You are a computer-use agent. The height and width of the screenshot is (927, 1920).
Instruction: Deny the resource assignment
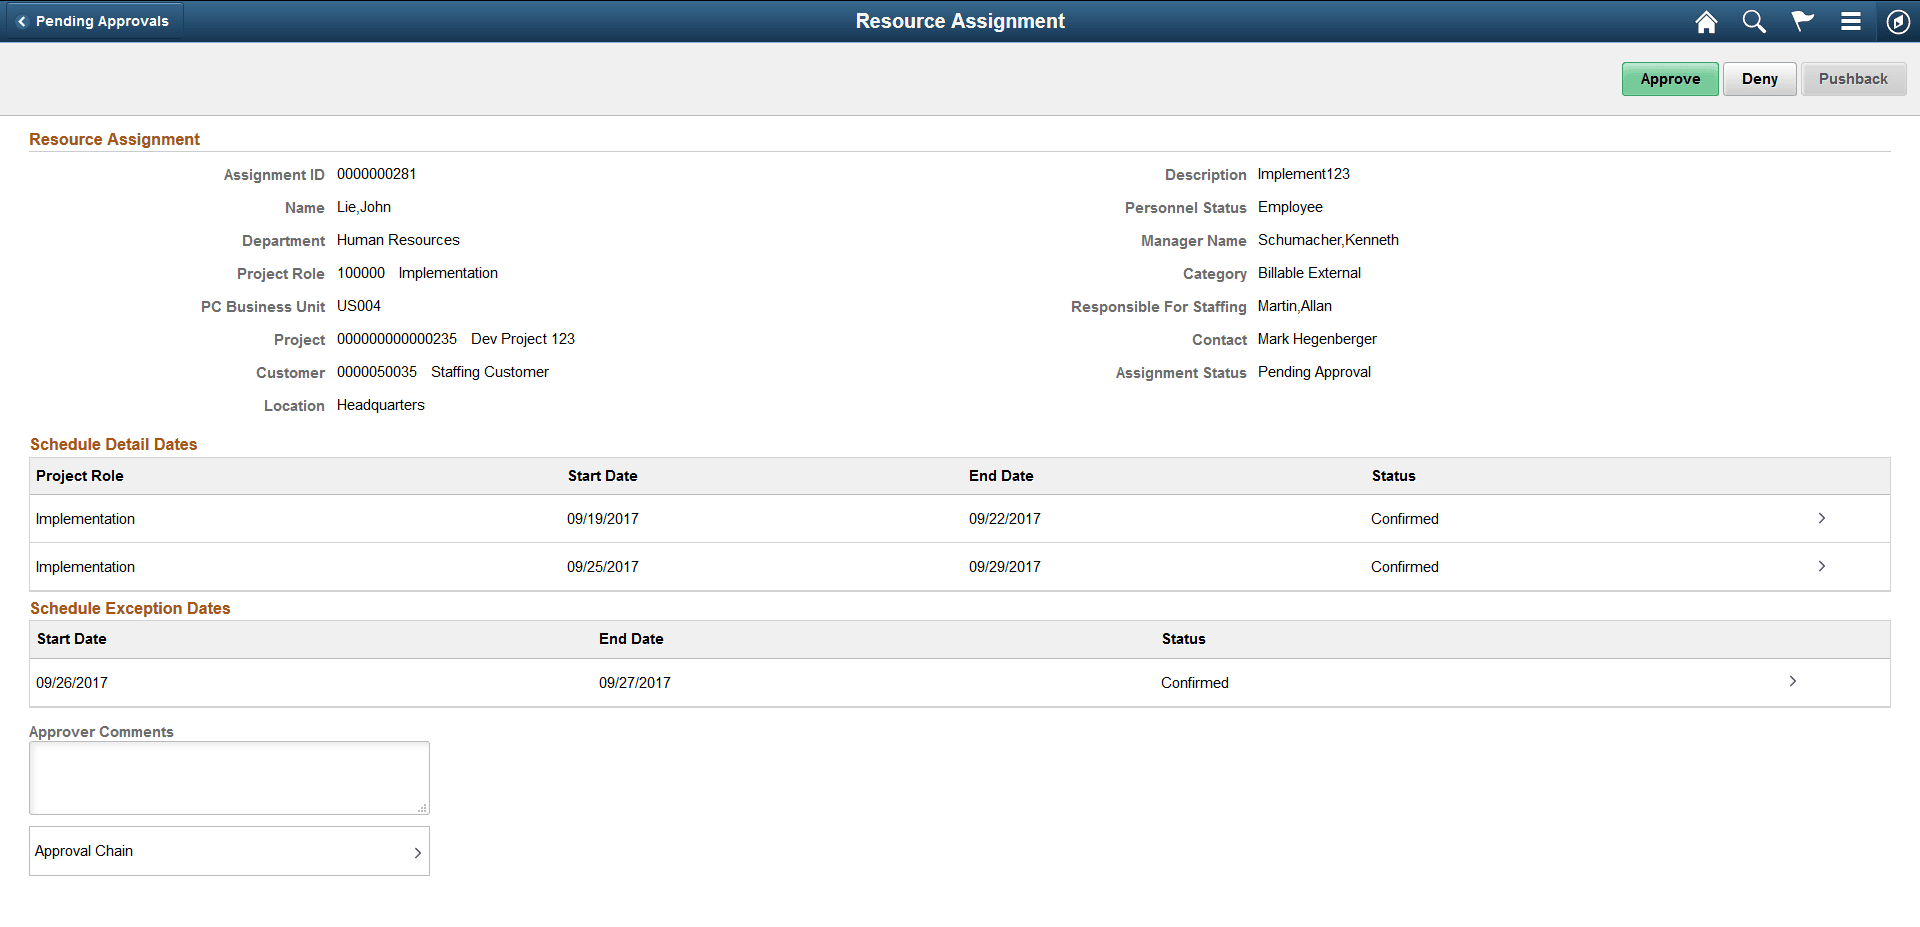pyautogui.click(x=1759, y=78)
